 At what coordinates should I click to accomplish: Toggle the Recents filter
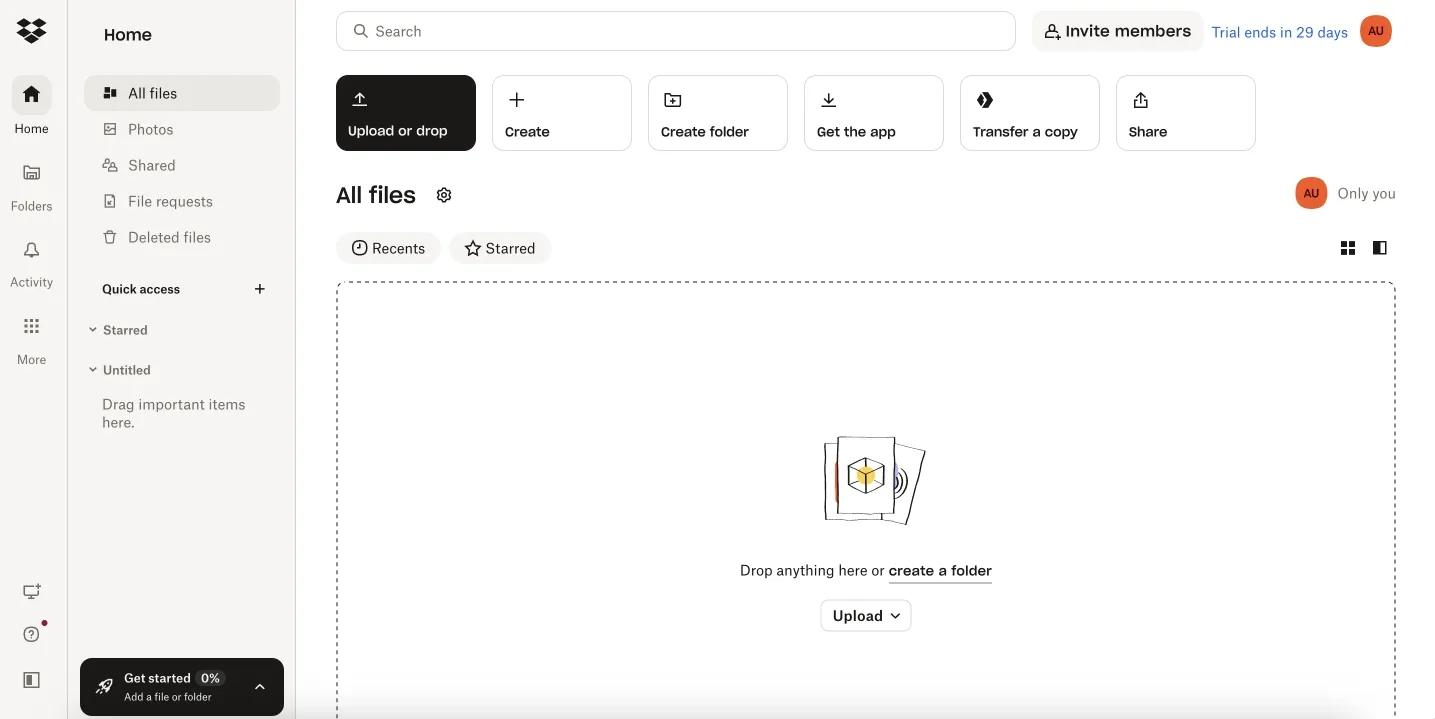pos(388,247)
